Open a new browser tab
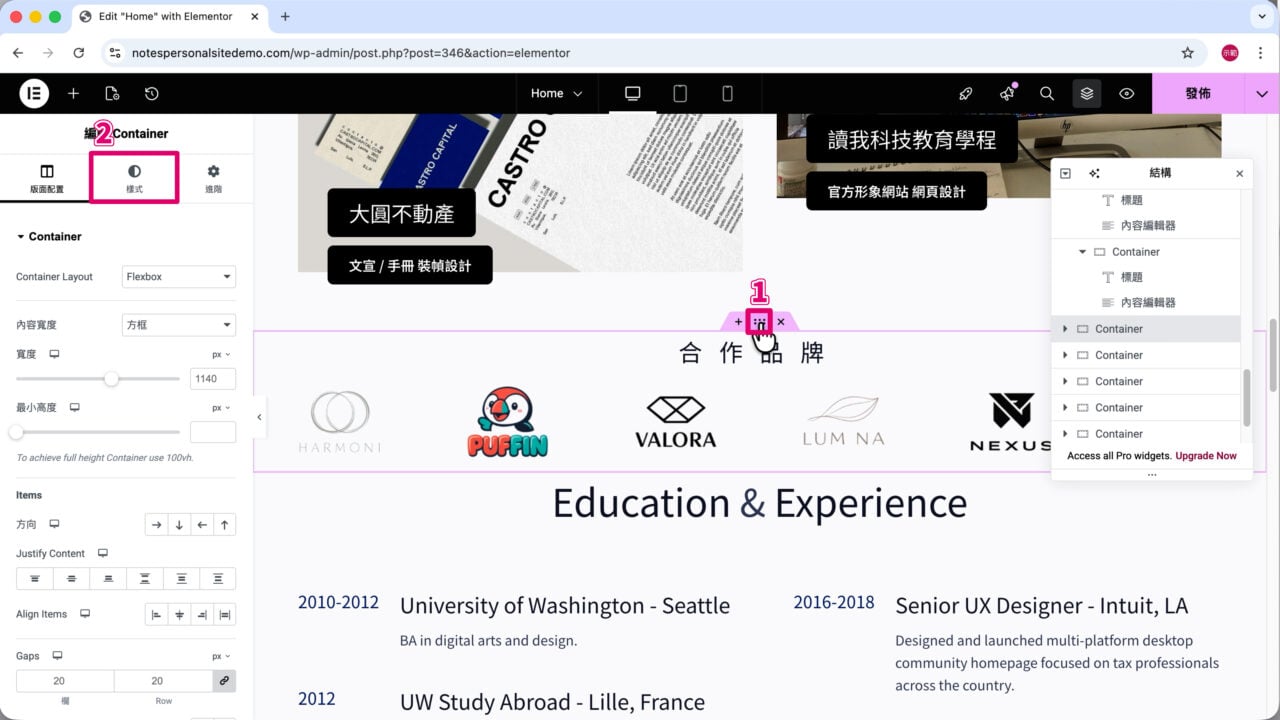The image size is (1280, 720). pos(285,17)
